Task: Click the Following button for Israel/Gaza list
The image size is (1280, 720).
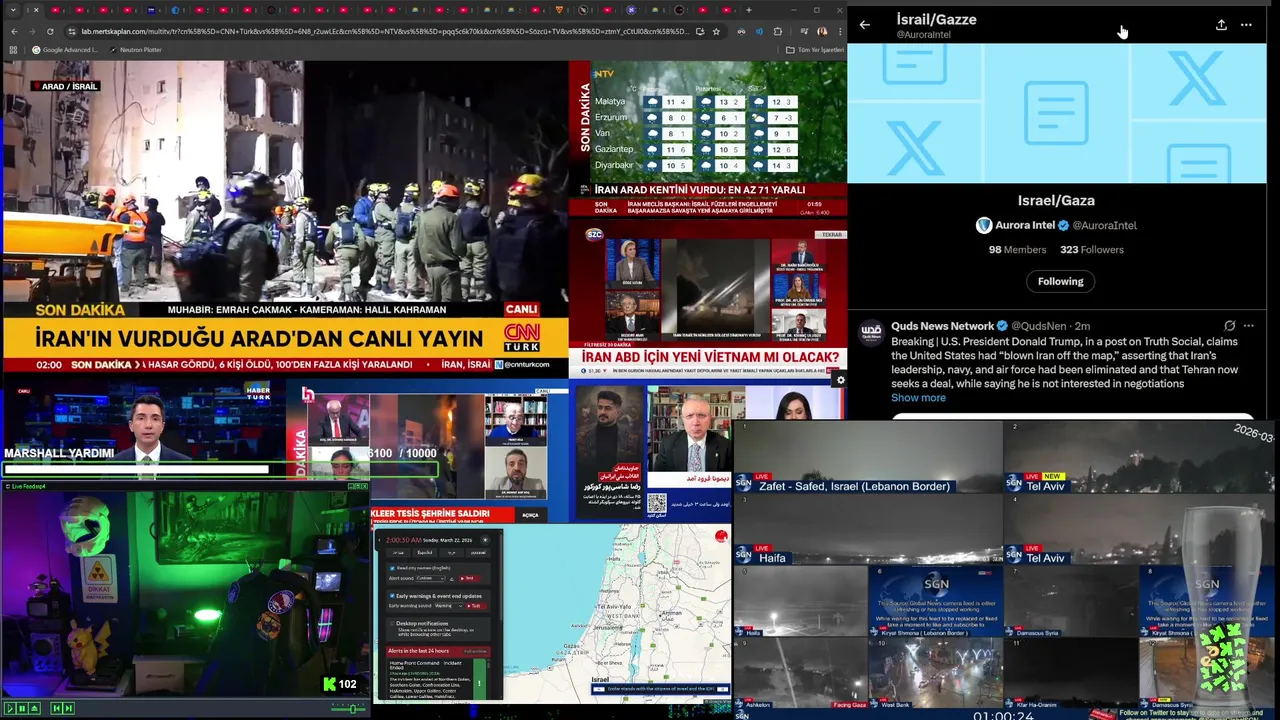Action: [1060, 281]
